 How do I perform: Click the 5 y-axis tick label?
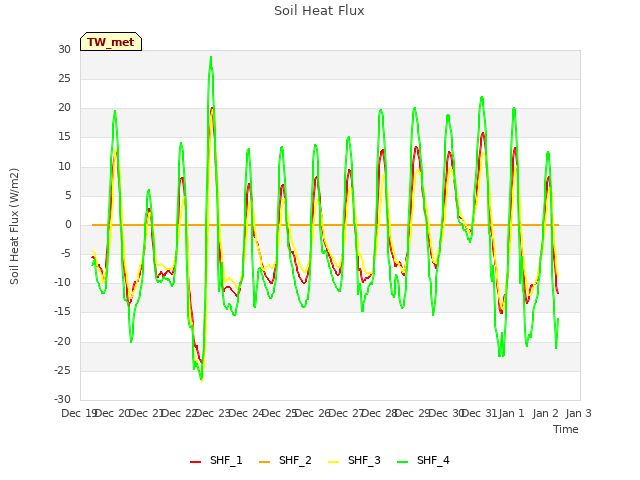tap(68, 195)
